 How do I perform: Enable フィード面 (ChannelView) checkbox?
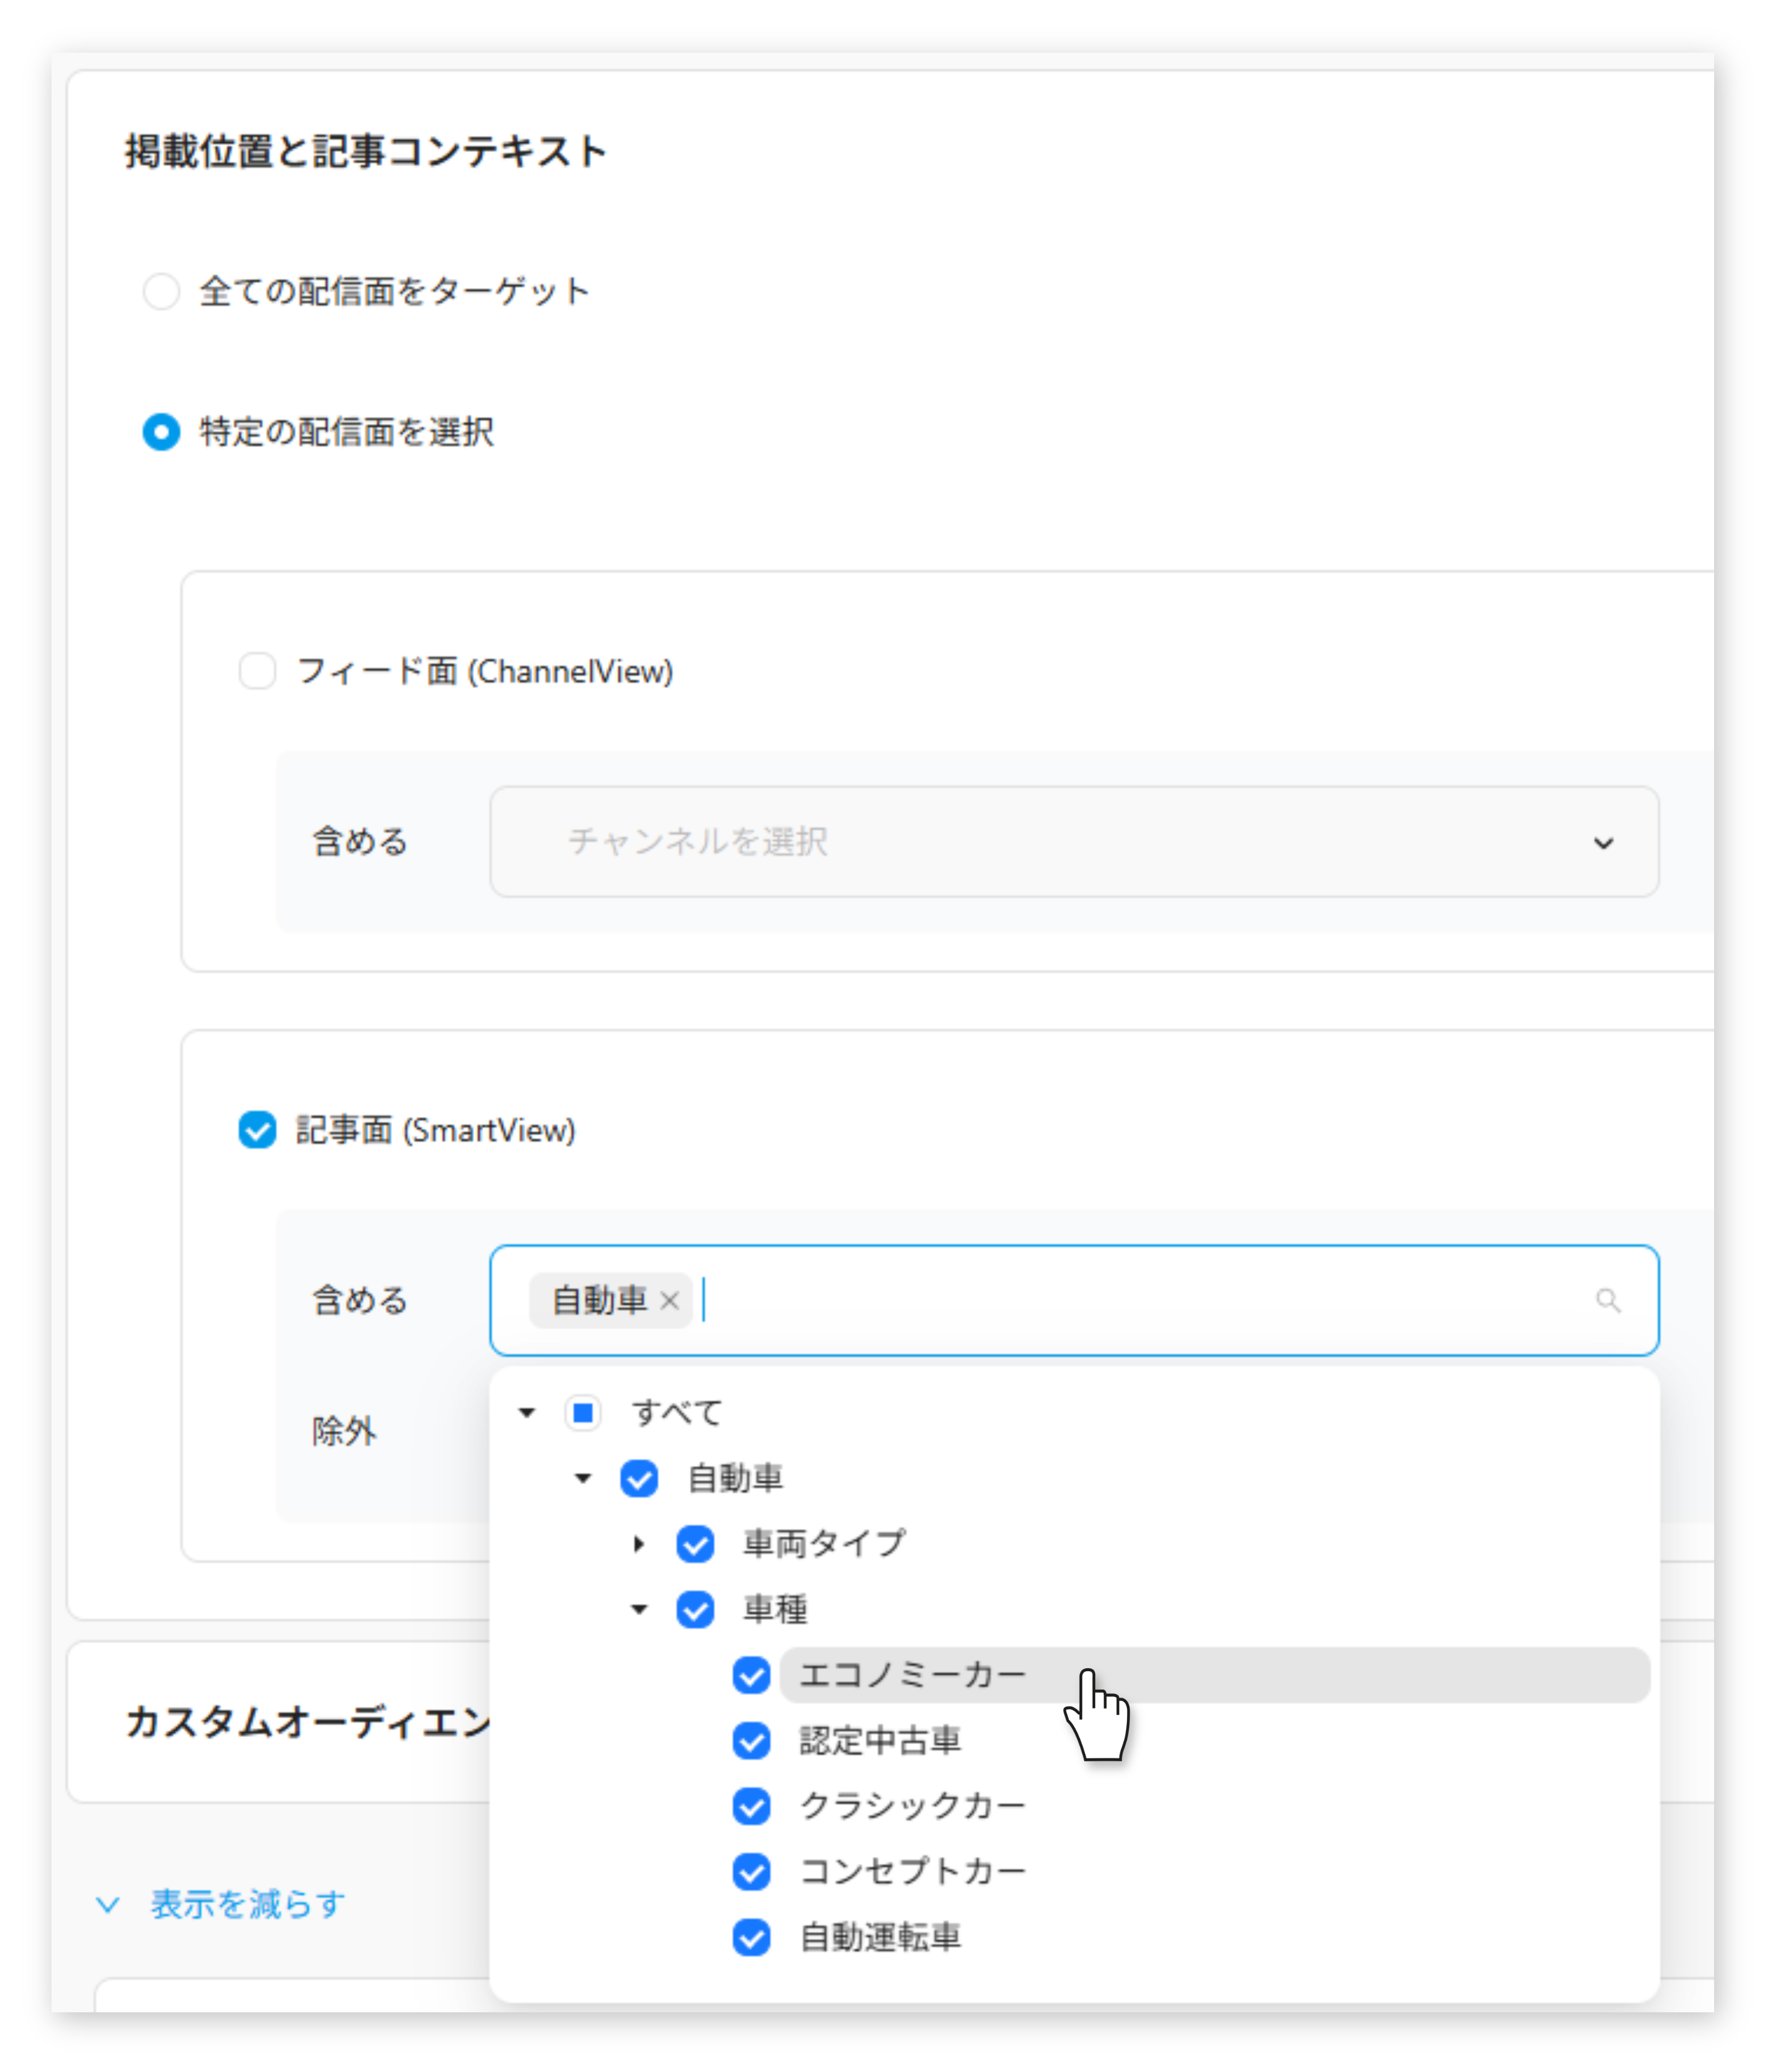pos(257,670)
